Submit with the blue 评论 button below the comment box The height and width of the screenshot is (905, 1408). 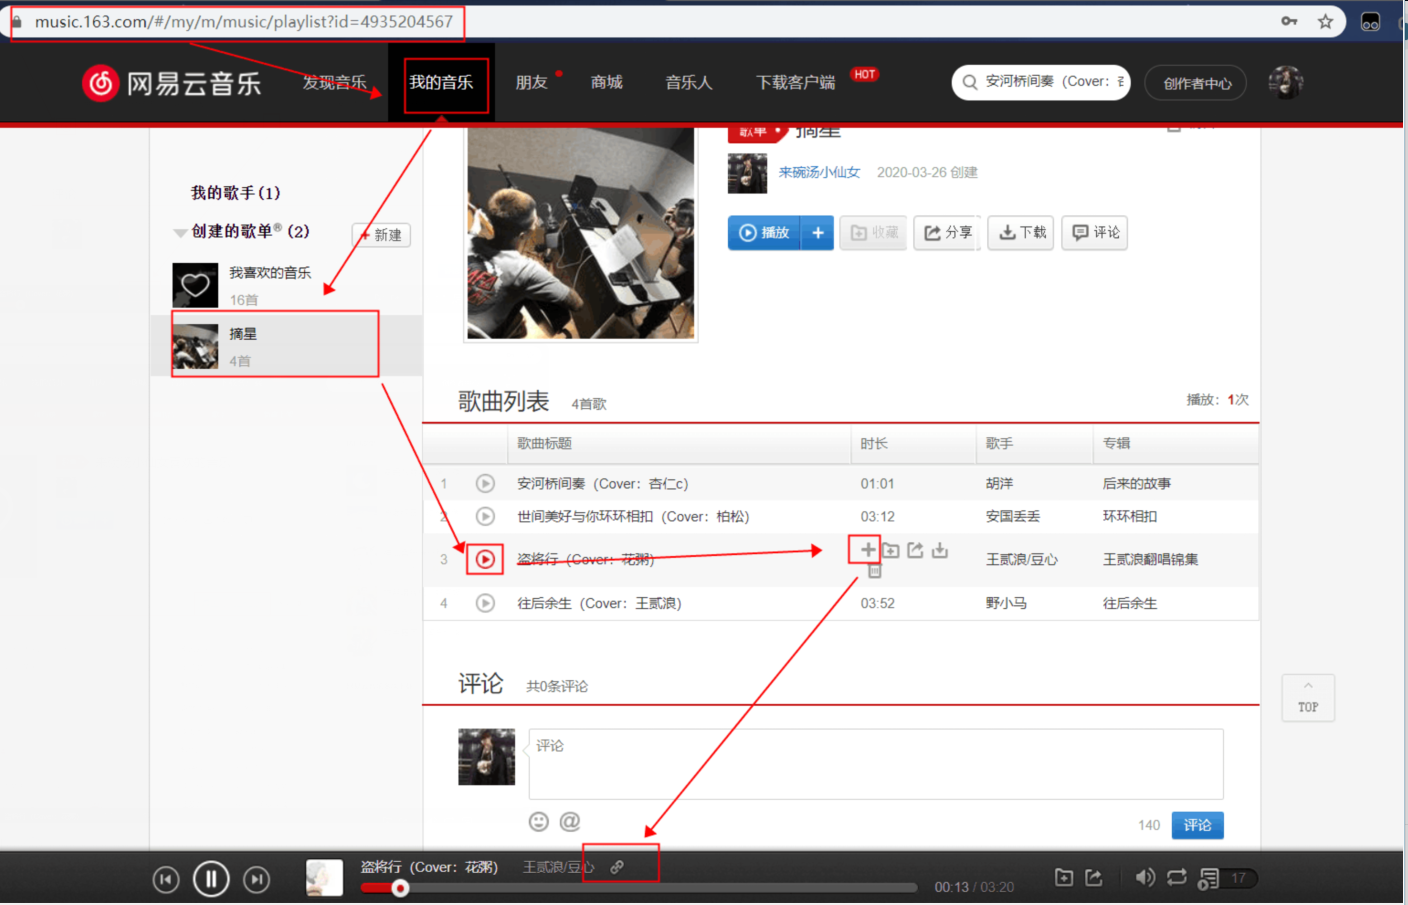[1197, 825]
